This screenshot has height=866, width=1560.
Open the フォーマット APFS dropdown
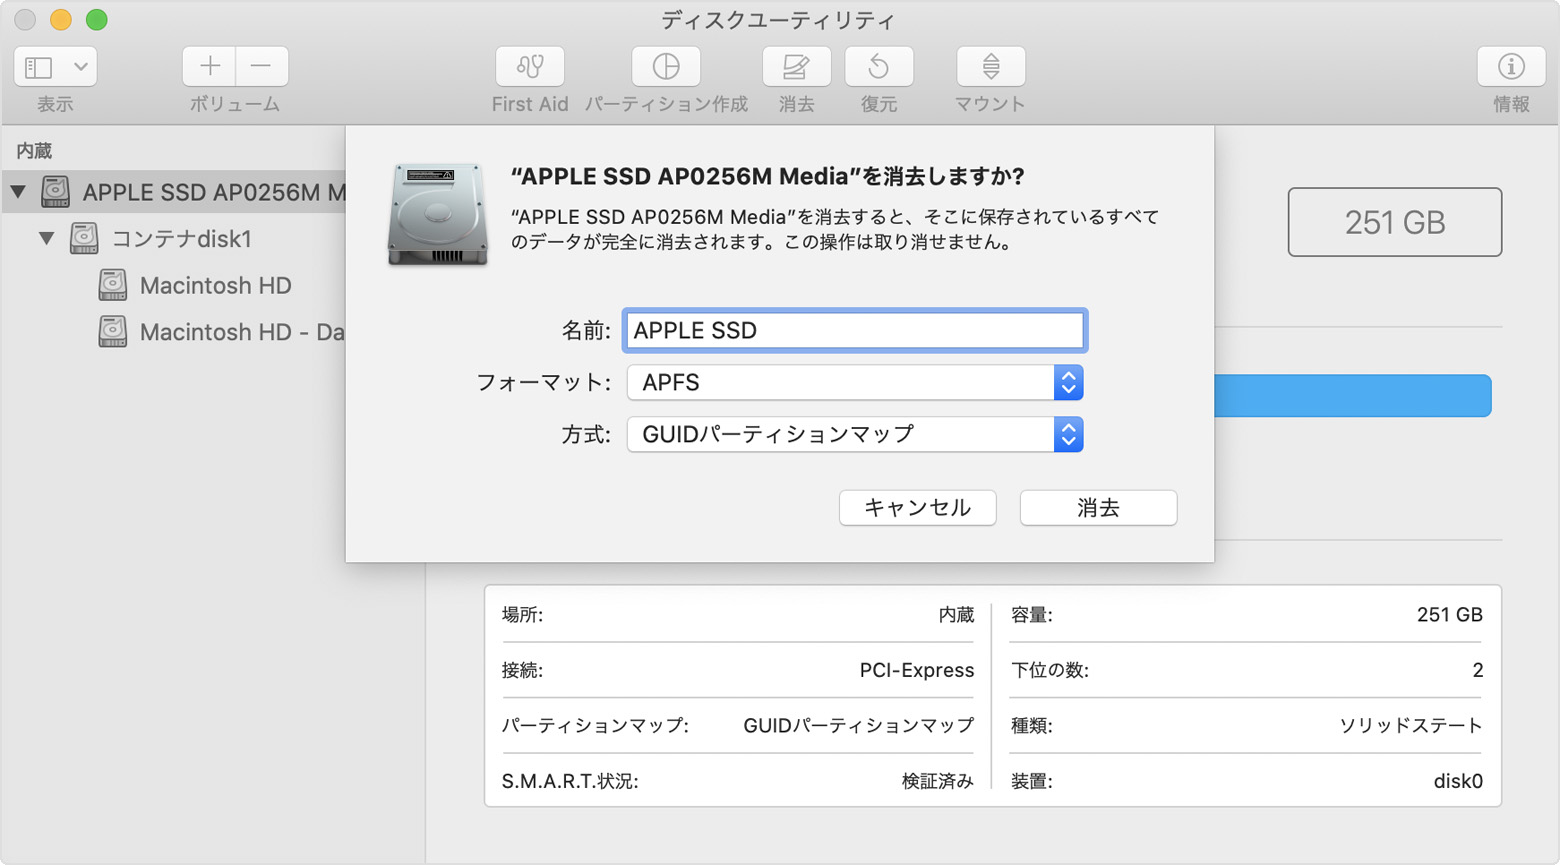pos(855,383)
